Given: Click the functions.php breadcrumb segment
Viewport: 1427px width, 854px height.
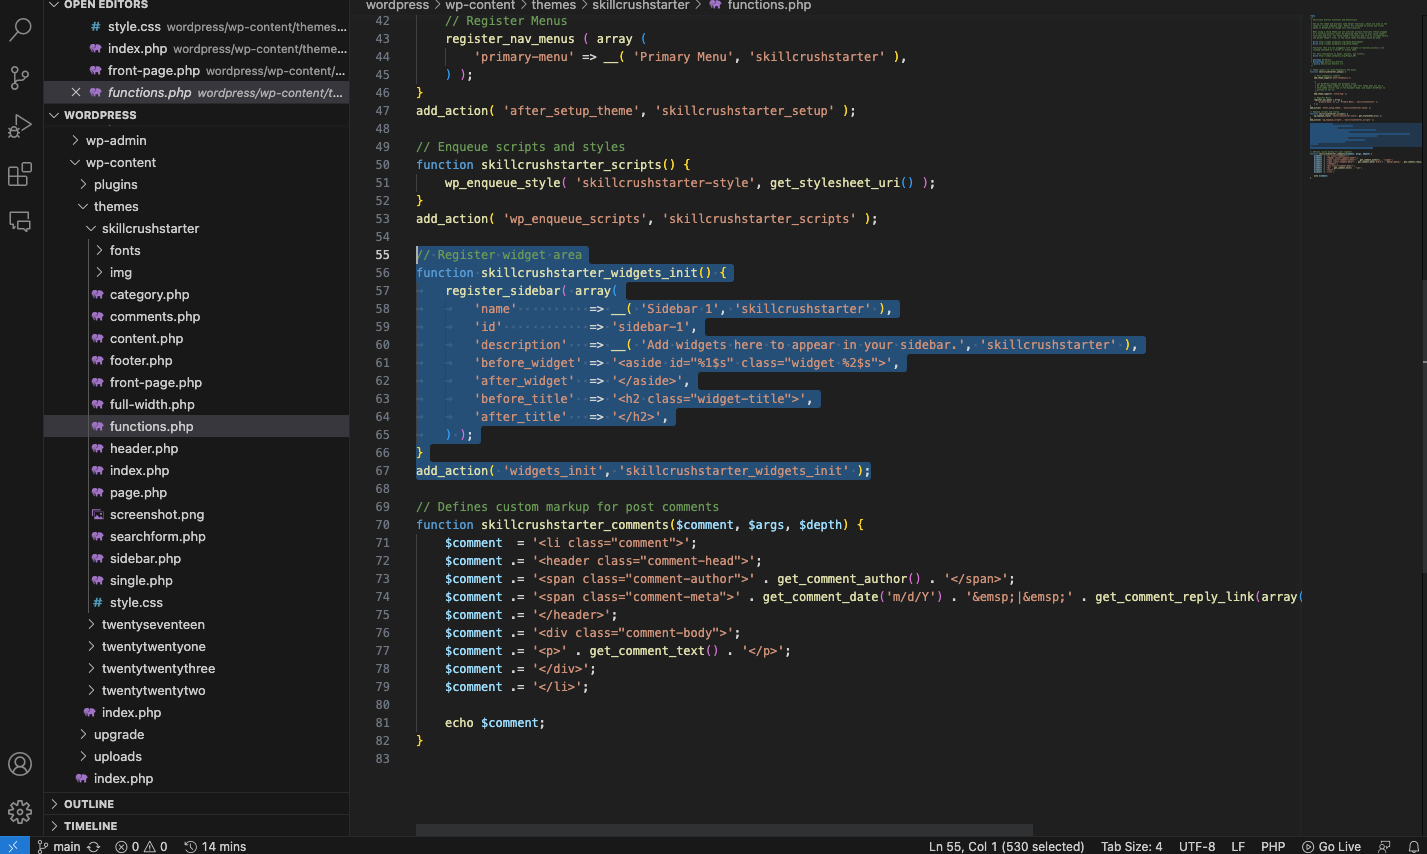Looking at the screenshot, I should point(769,6).
